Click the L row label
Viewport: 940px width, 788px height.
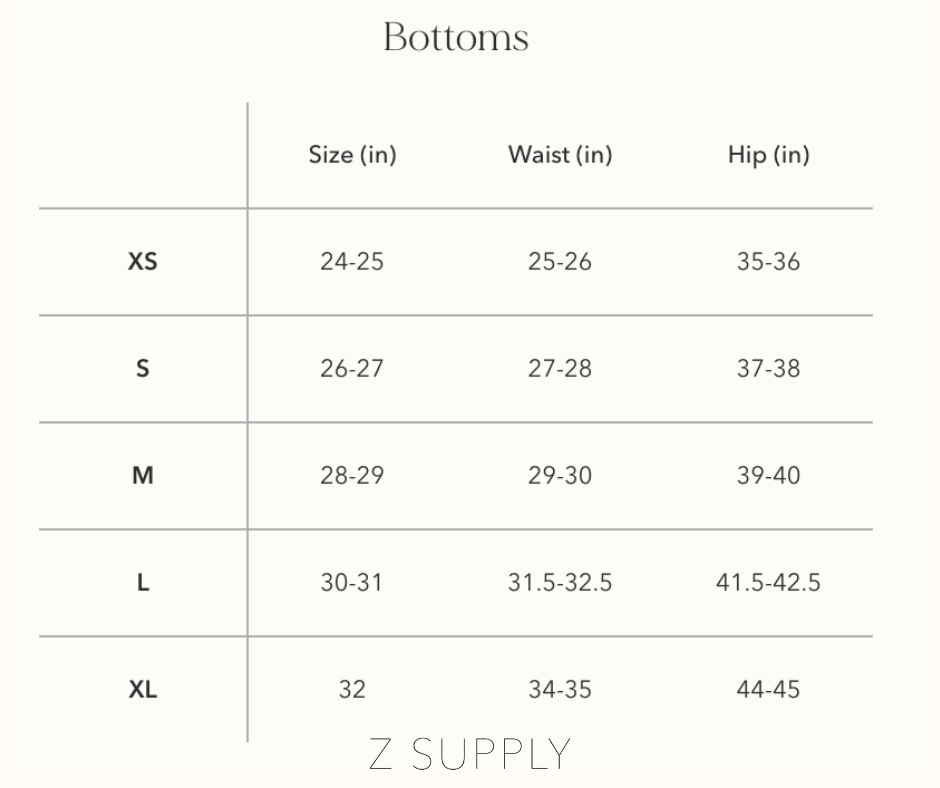[x=143, y=583]
